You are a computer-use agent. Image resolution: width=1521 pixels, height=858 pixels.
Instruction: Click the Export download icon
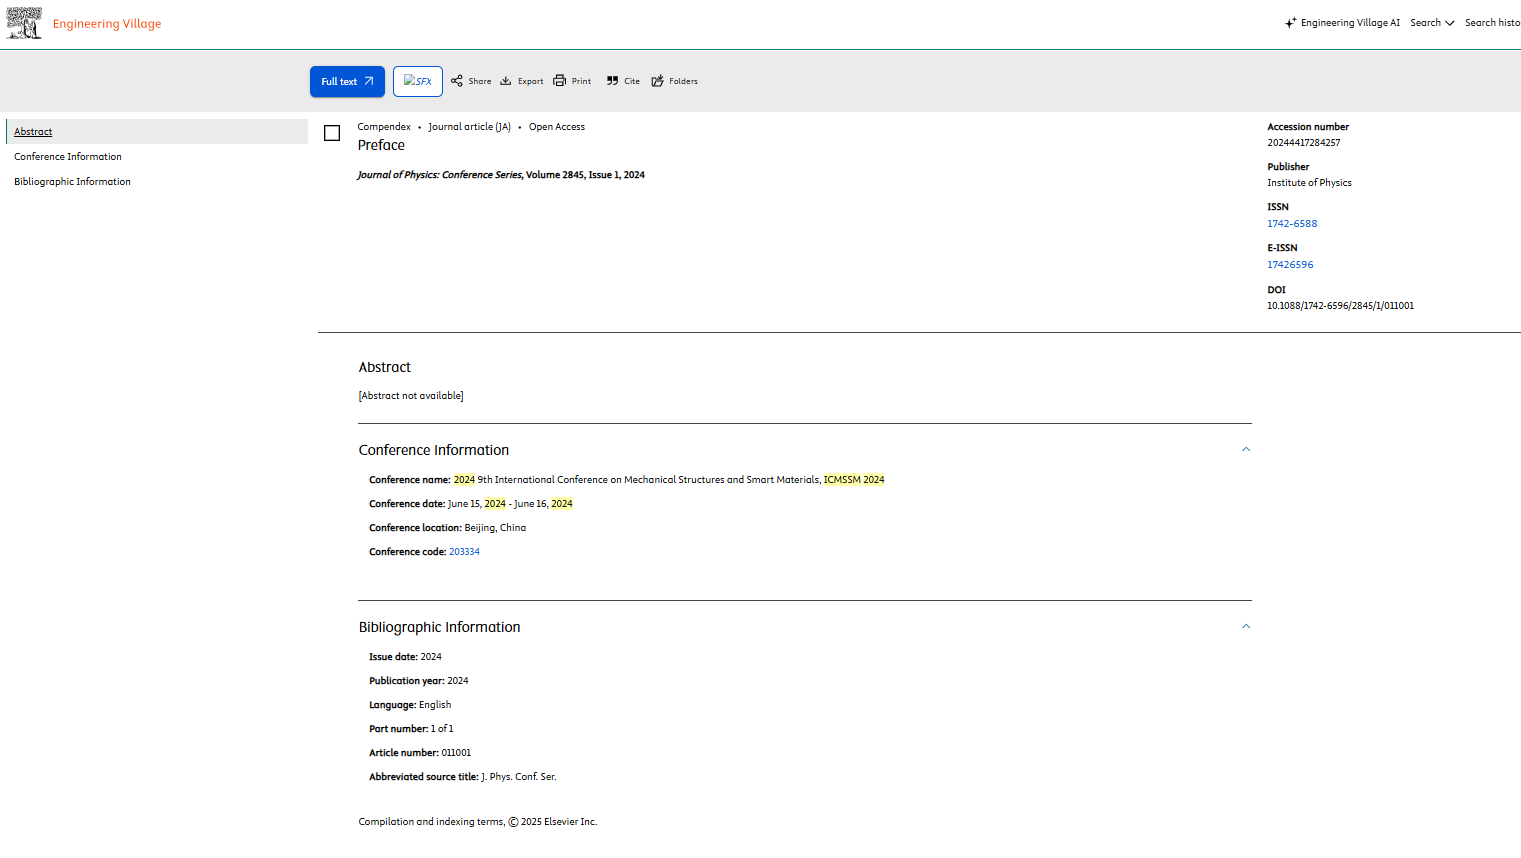click(506, 81)
